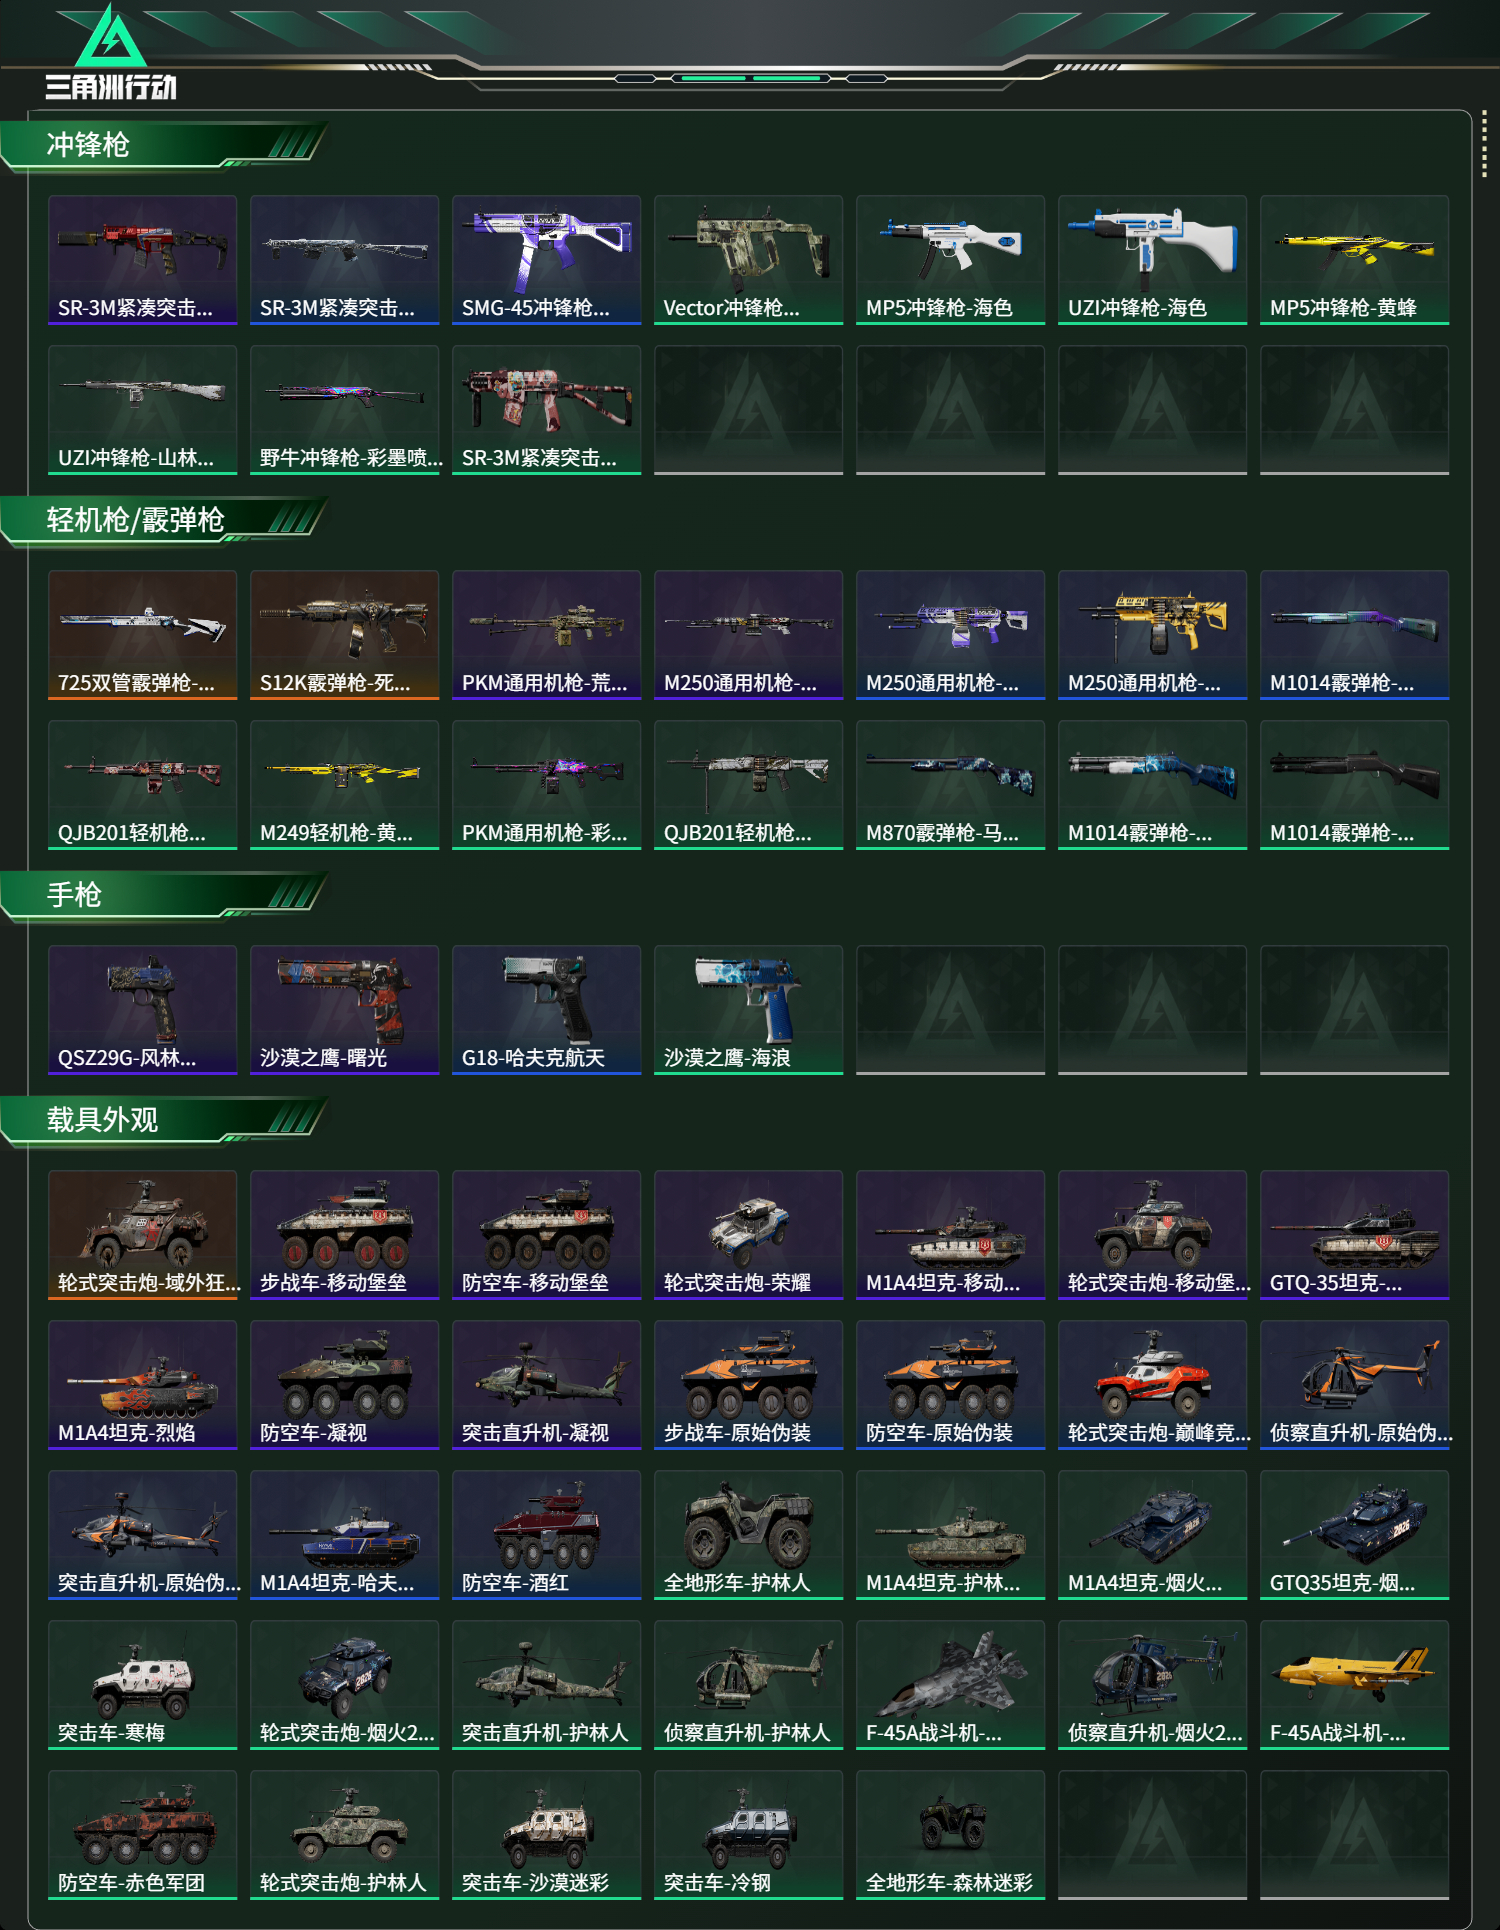1500x1930 pixels.
Task: Select the Vector冲锋枪 skin thumbnail
Action: pyautogui.click(x=748, y=260)
